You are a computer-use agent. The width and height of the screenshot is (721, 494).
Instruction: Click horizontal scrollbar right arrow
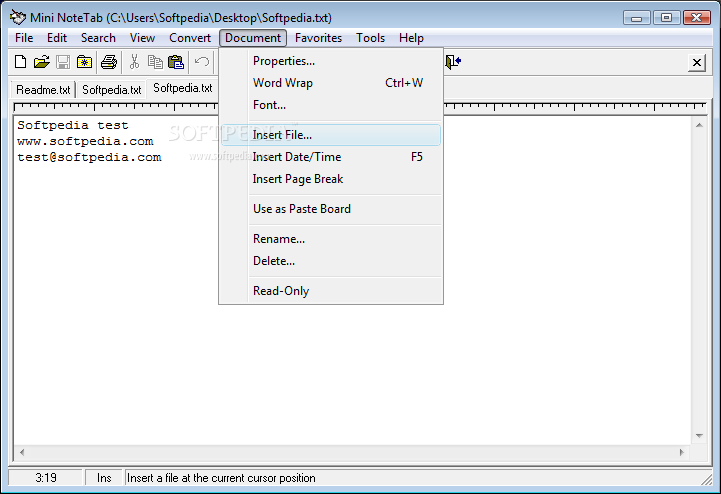tap(682, 452)
